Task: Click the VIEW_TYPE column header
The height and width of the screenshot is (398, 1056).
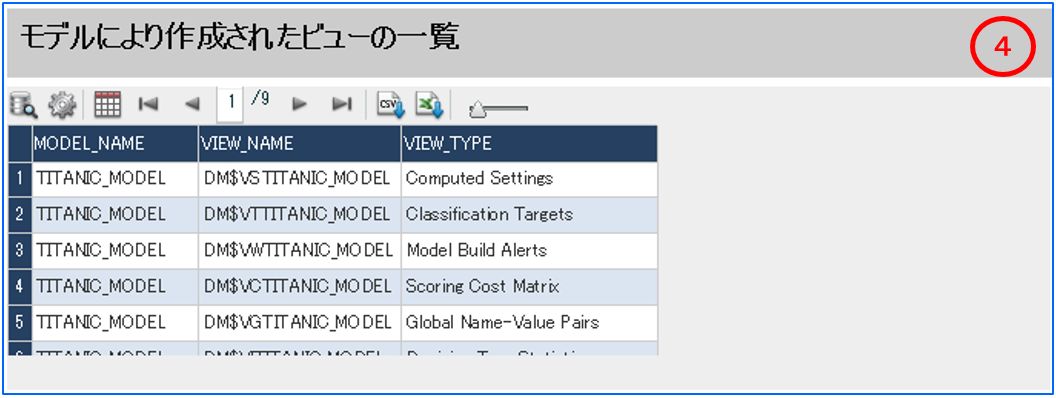Action: [529, 143]
